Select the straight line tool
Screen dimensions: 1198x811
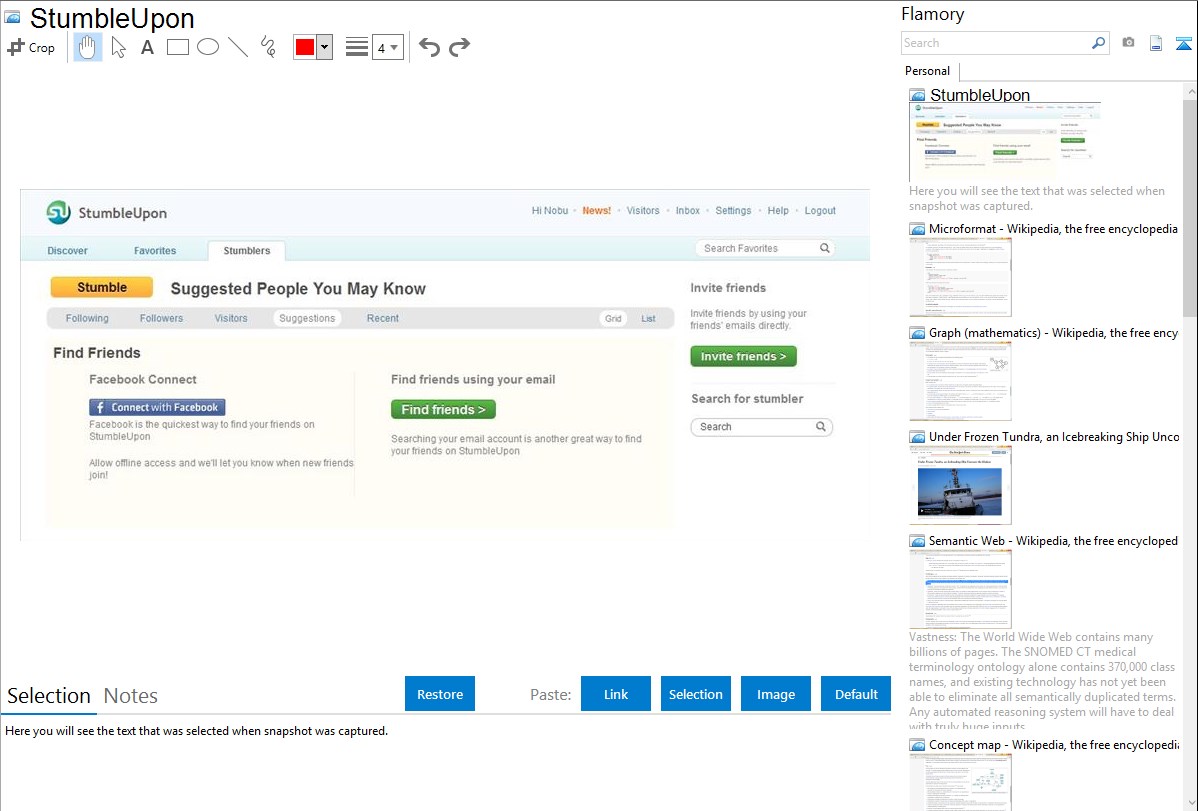pos(238,47)
